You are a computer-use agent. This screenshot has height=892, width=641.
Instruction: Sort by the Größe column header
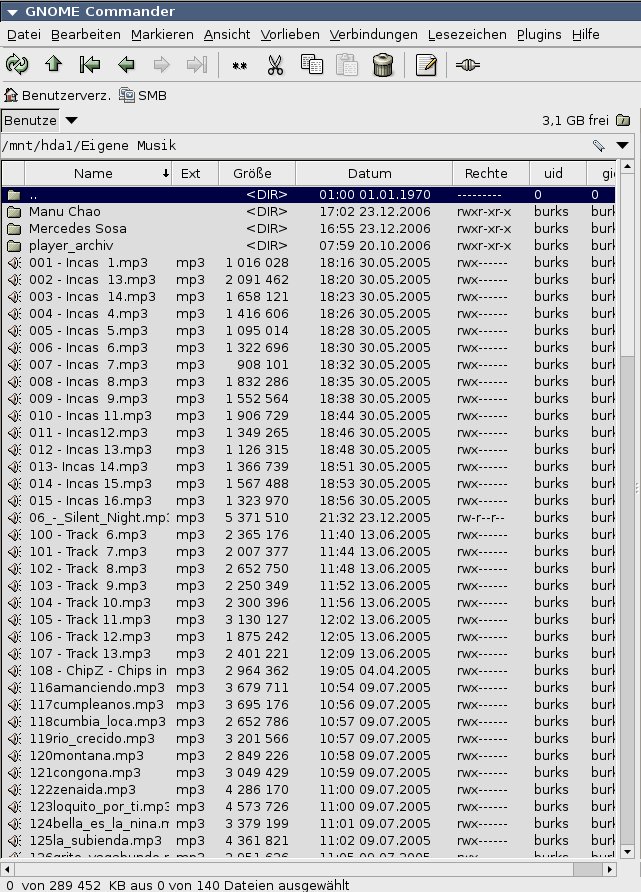(257, 174)
